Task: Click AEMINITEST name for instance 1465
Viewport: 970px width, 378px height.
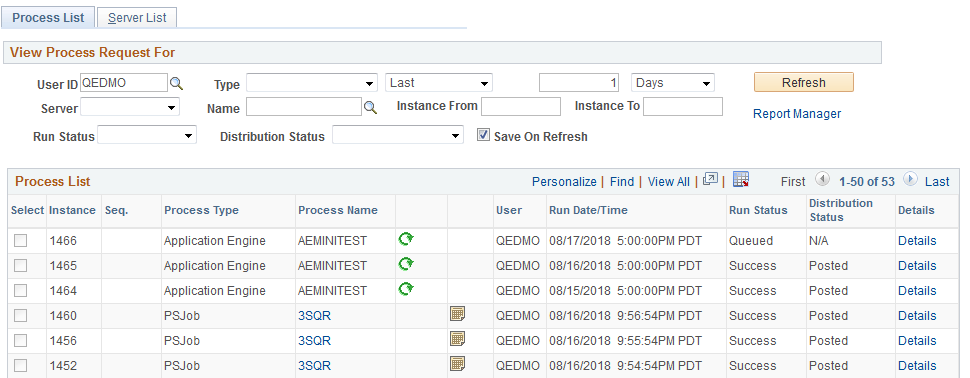Action: click(x=332, y=265)
